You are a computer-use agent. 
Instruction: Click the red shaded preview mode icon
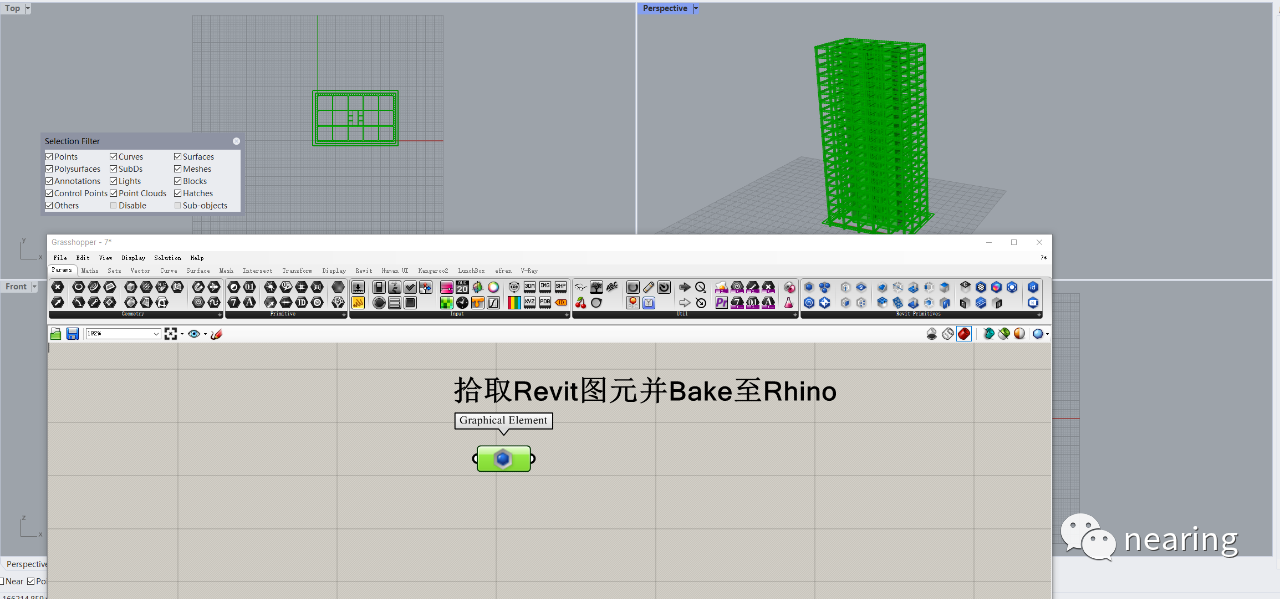point(964,333)
